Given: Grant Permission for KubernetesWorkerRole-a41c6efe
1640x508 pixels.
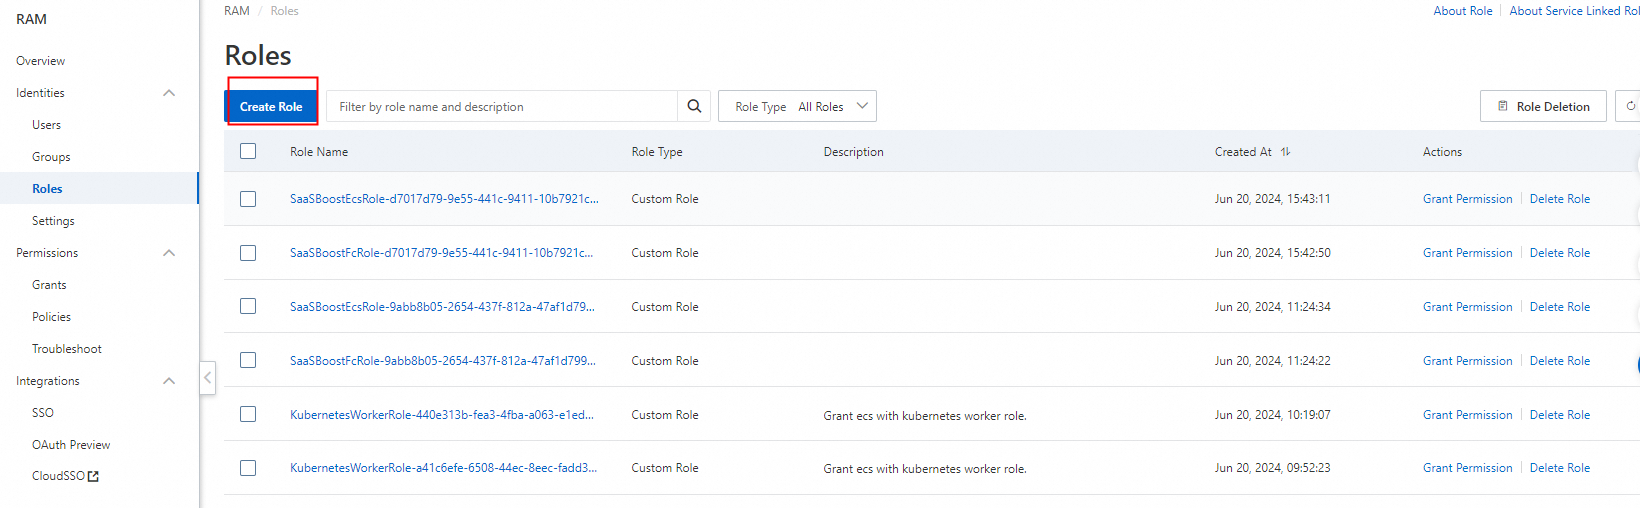Looking at the screenshot, I should 1467,468.
